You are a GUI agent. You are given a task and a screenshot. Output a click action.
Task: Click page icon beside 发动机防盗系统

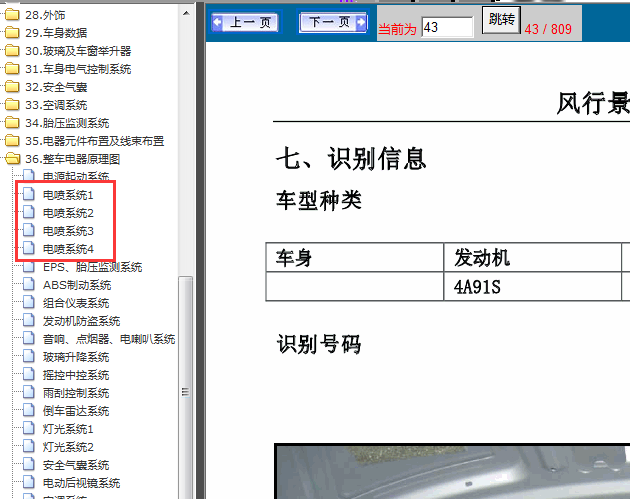point(29,320)
